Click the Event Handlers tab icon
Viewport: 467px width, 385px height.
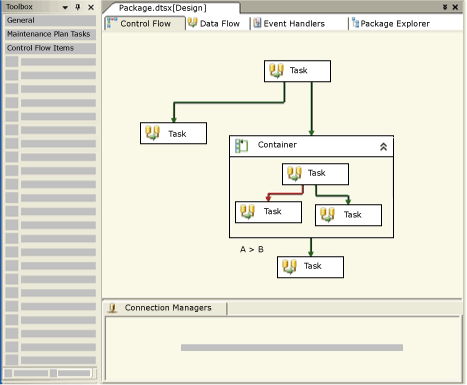tap(257, 23)
